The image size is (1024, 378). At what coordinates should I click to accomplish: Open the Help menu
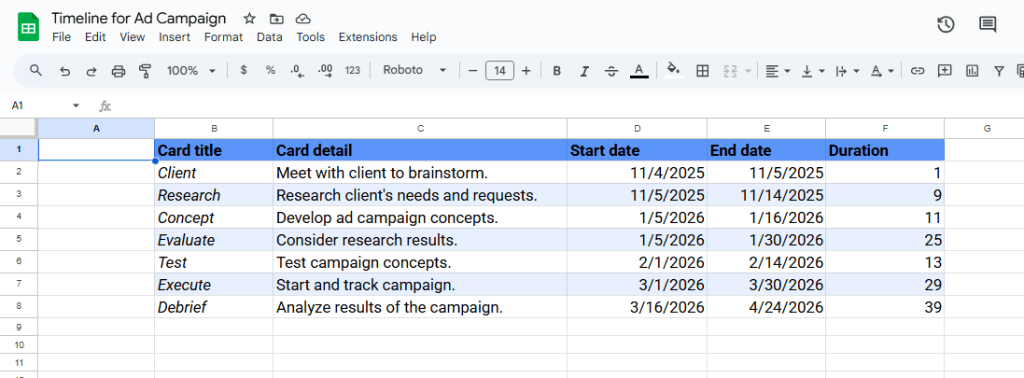[x=424, y=37]
